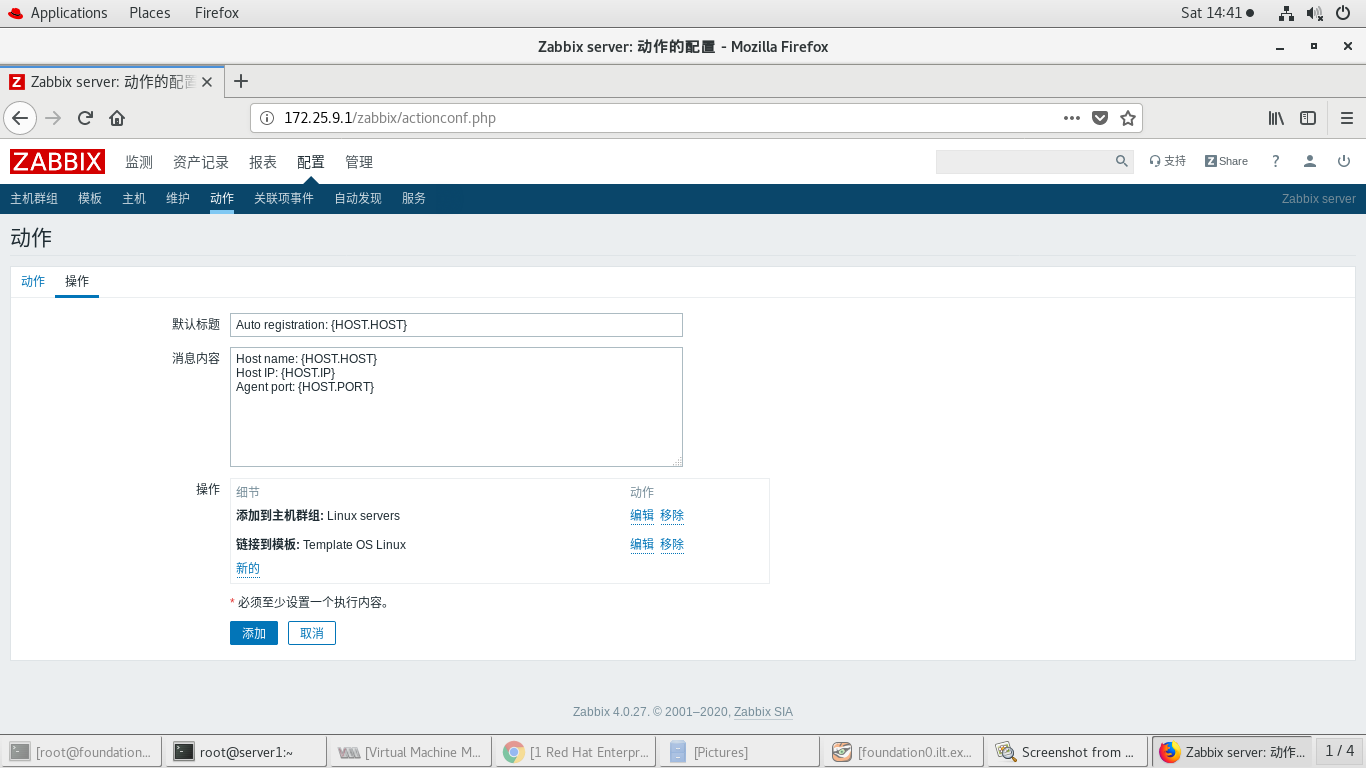Open the Firefox Library icon
The image size is (1366, 768).
1276,117
